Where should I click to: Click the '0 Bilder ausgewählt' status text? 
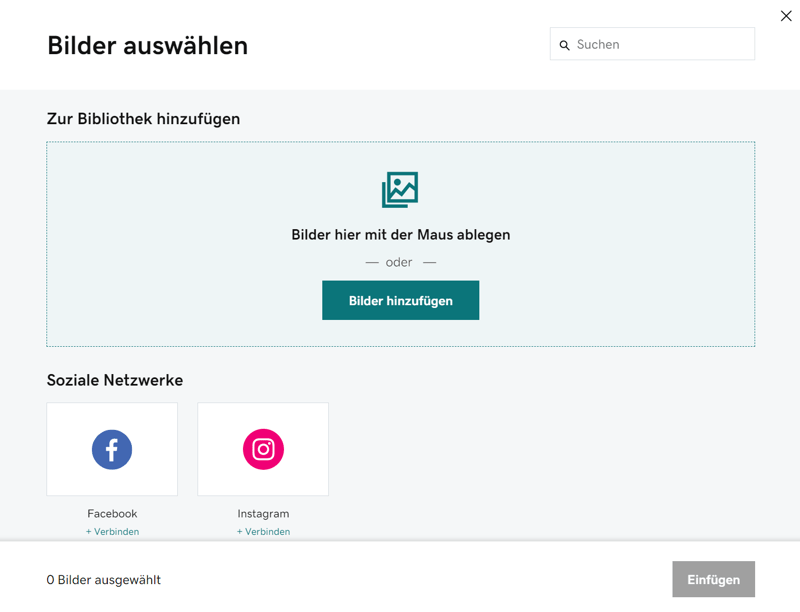(104, 580)
